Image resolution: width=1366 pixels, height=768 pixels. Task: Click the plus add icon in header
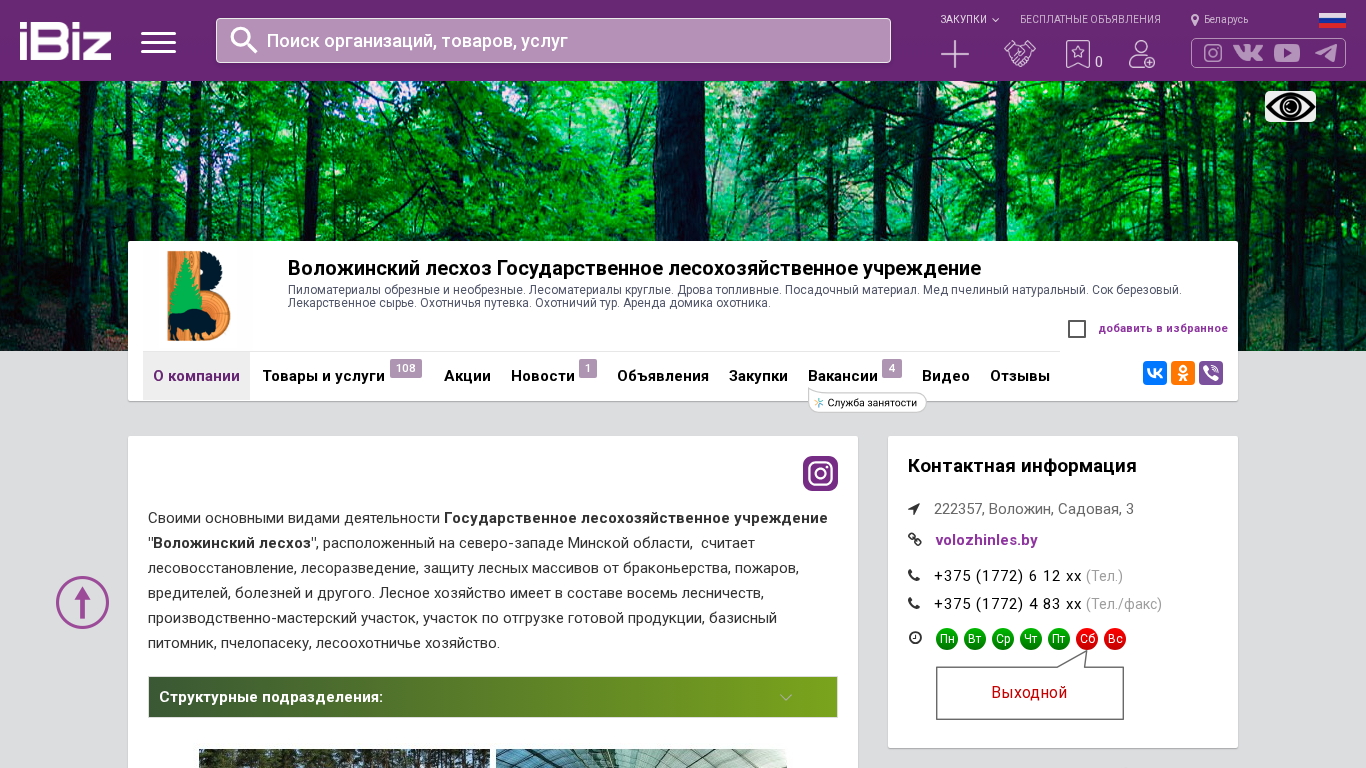[955, 54]
